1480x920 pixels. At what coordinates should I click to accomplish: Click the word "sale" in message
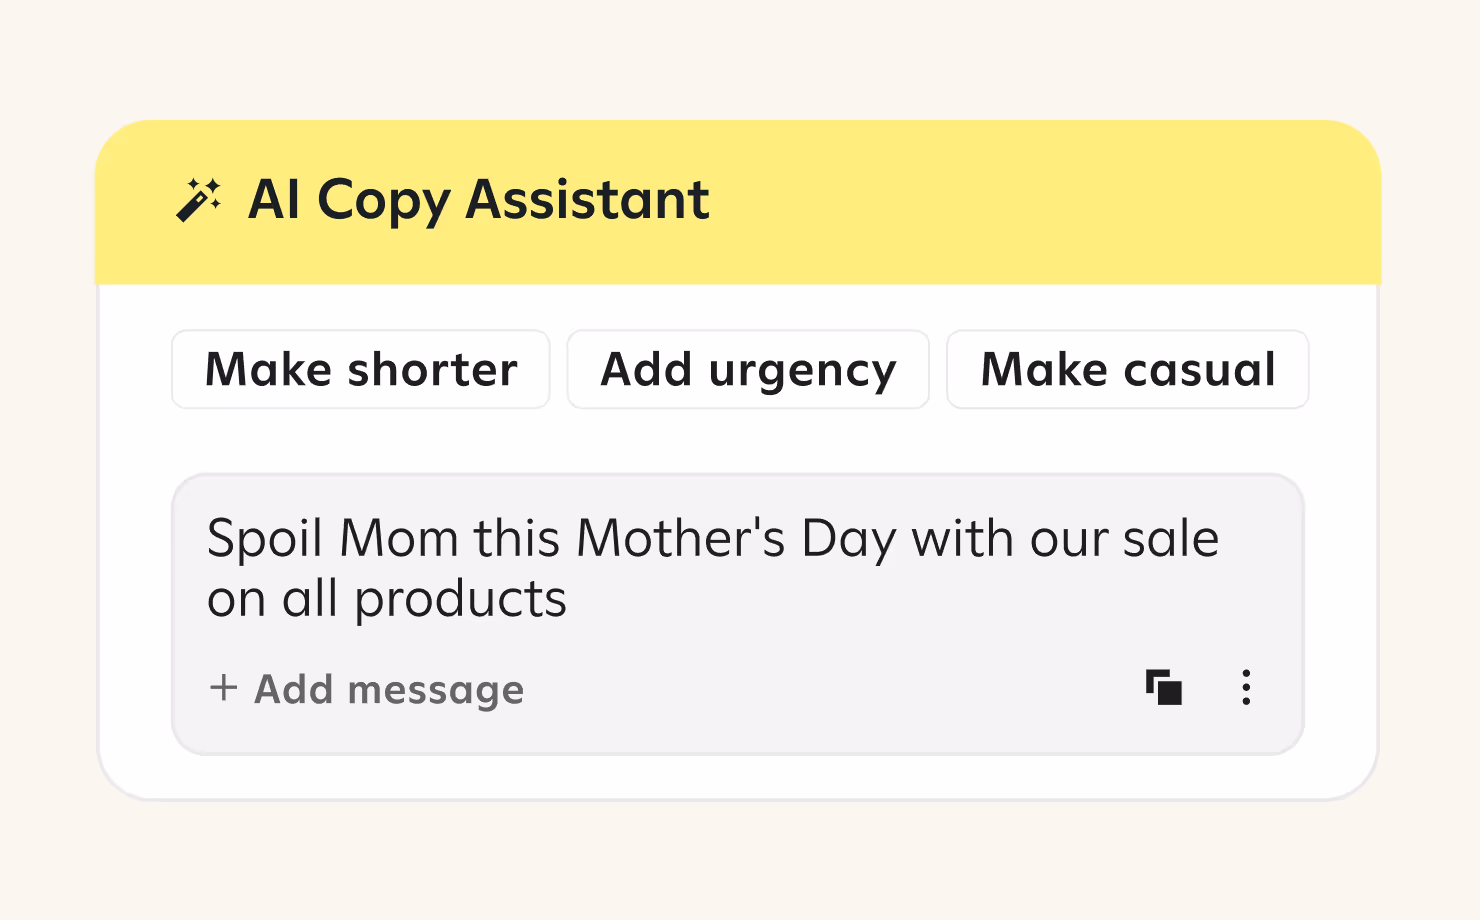point(1170,539)
